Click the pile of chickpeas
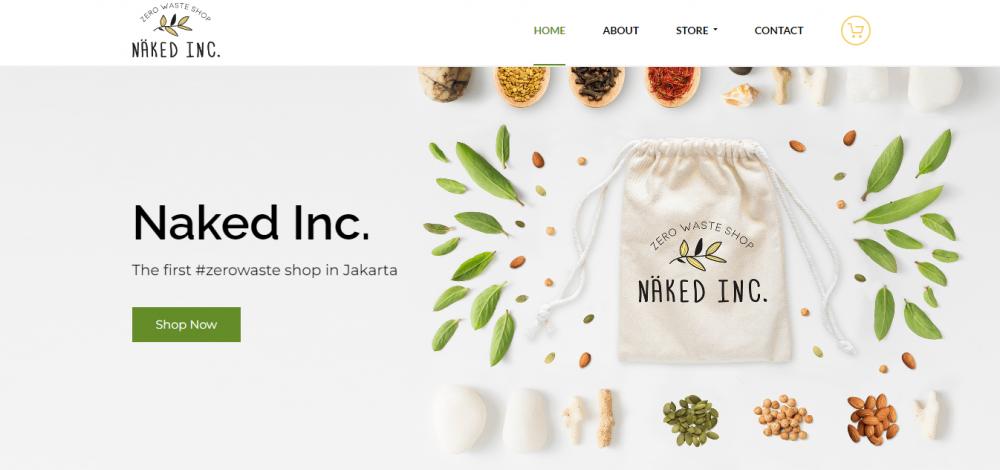This screenshot has width=1000, height=470. click(783, 418)
